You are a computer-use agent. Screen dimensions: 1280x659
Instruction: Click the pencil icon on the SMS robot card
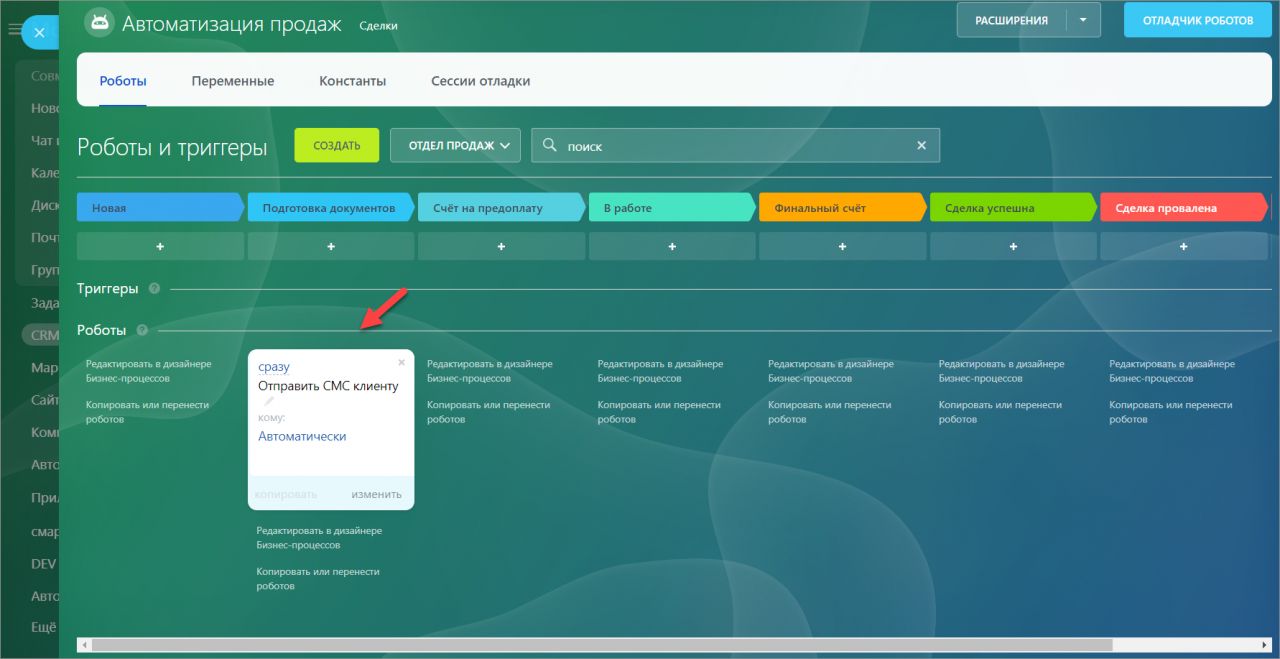tap(268, 401)
